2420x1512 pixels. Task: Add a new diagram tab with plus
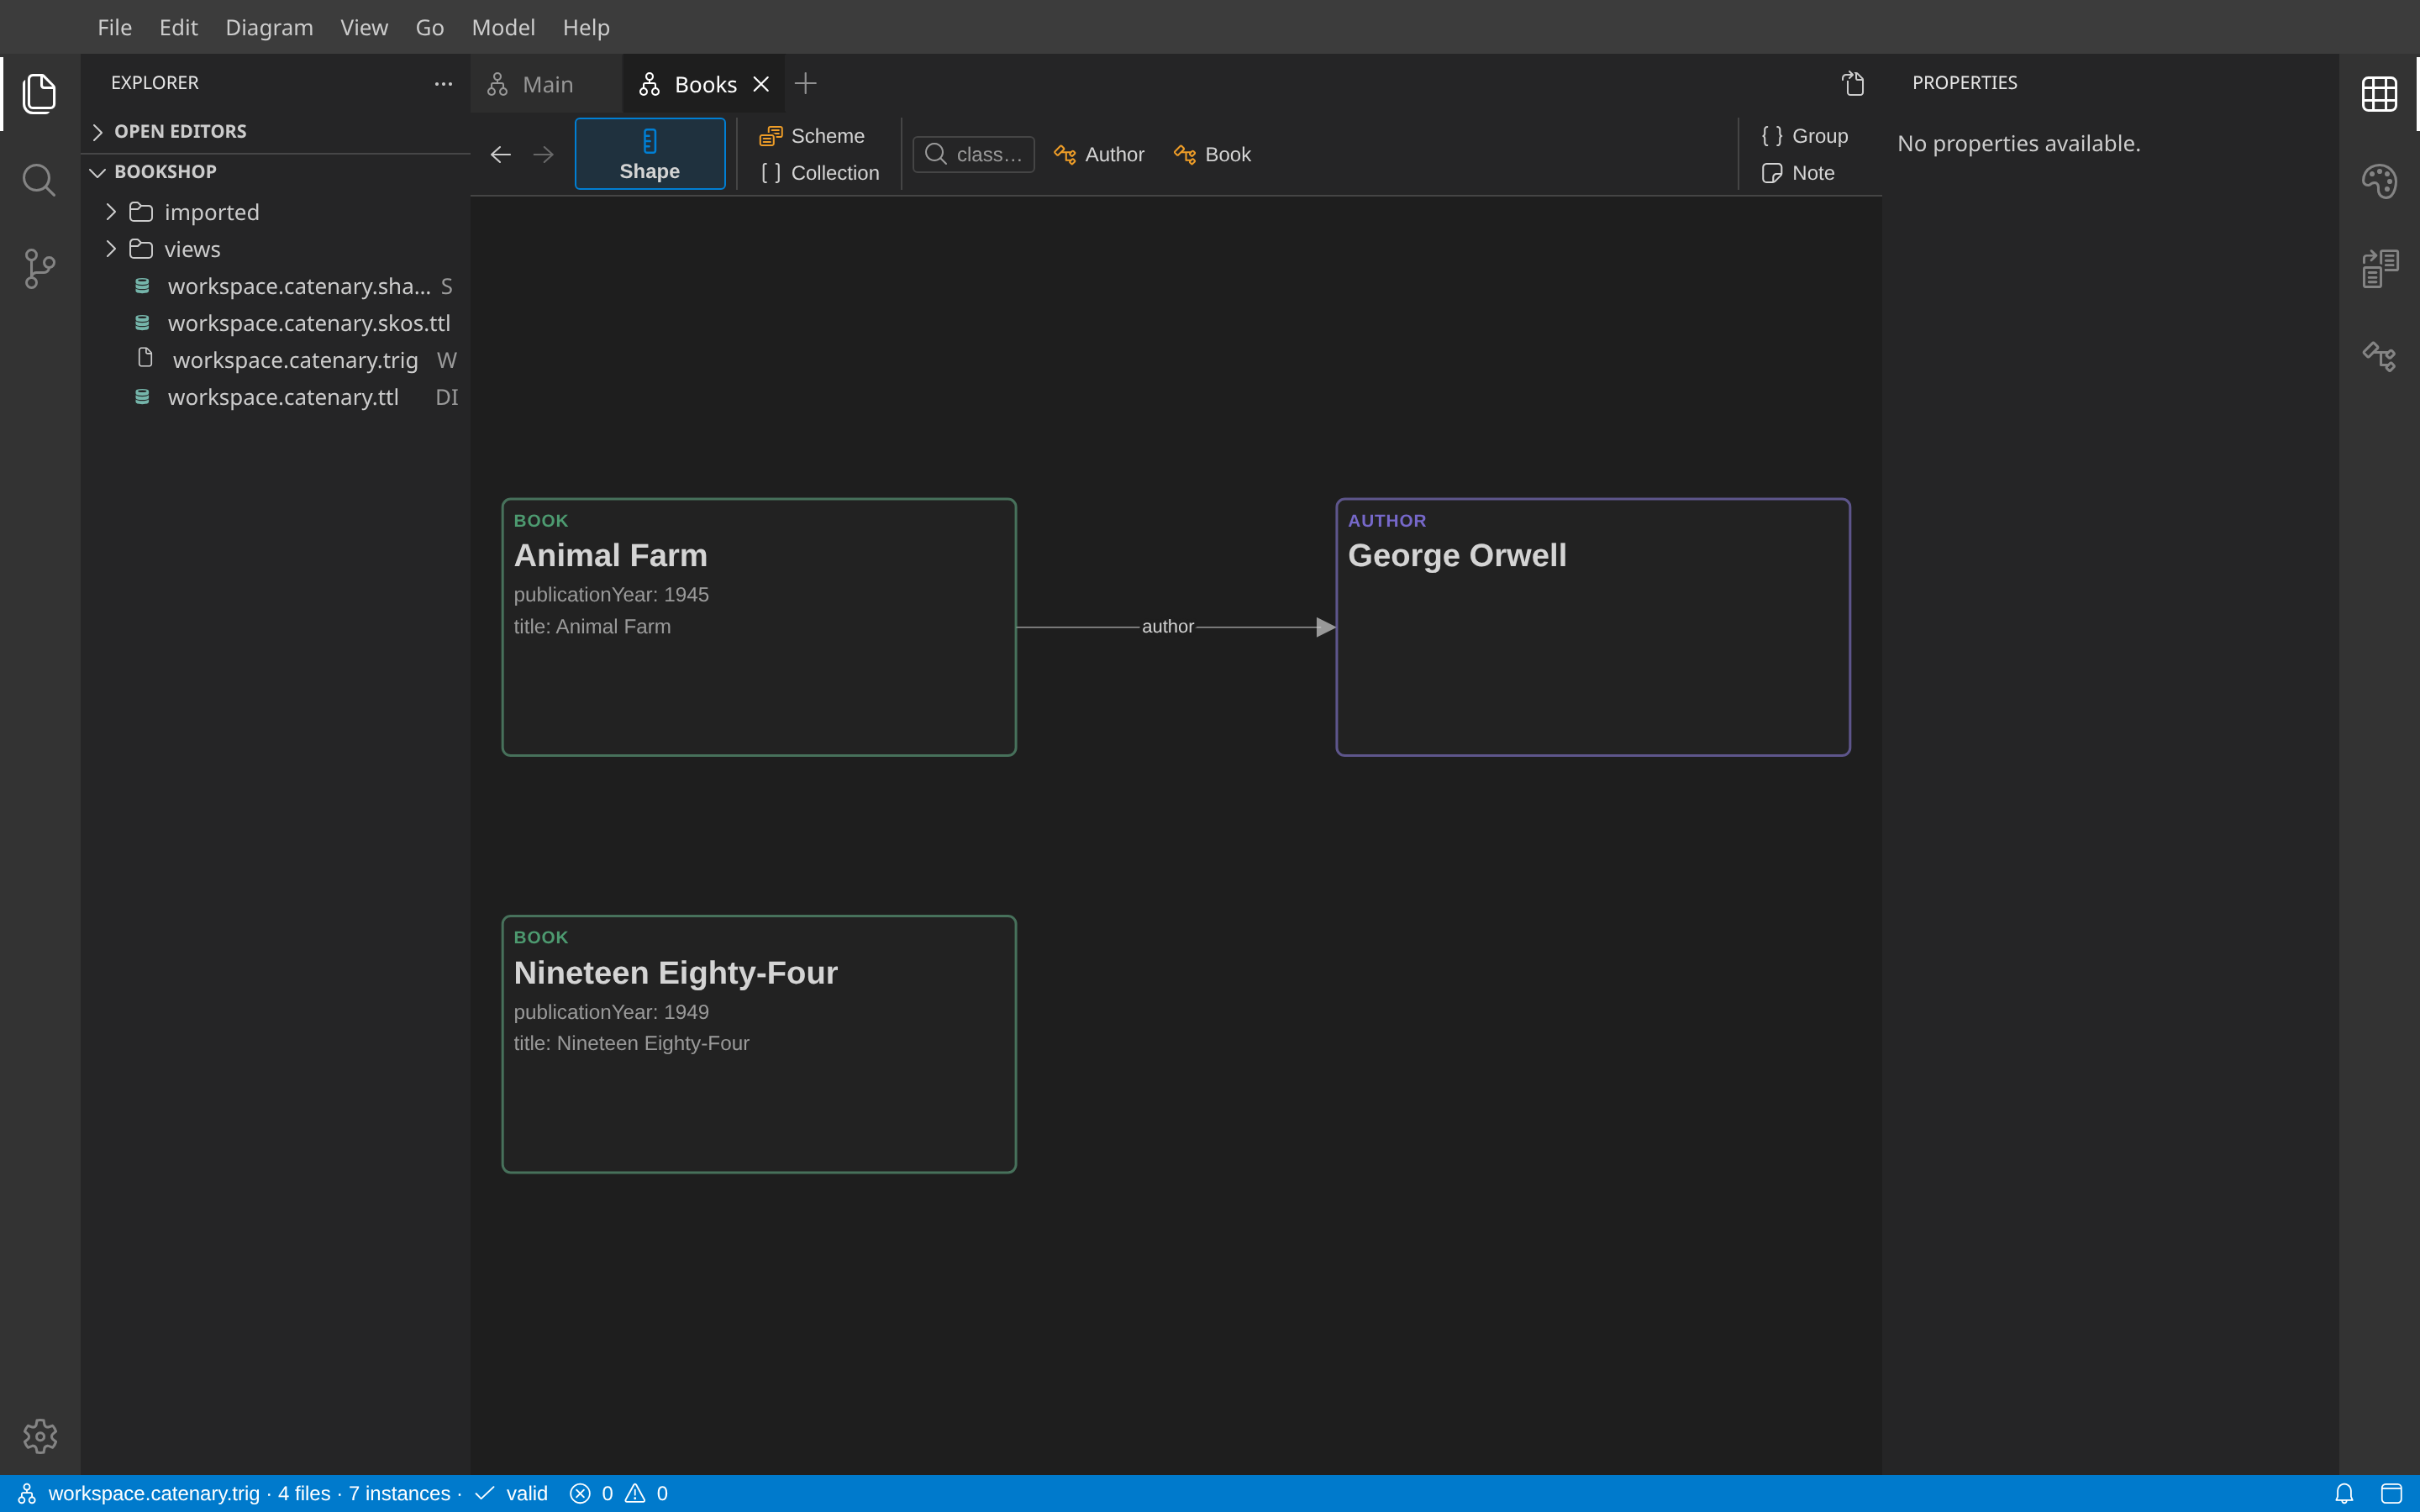(x=805, y=84)
